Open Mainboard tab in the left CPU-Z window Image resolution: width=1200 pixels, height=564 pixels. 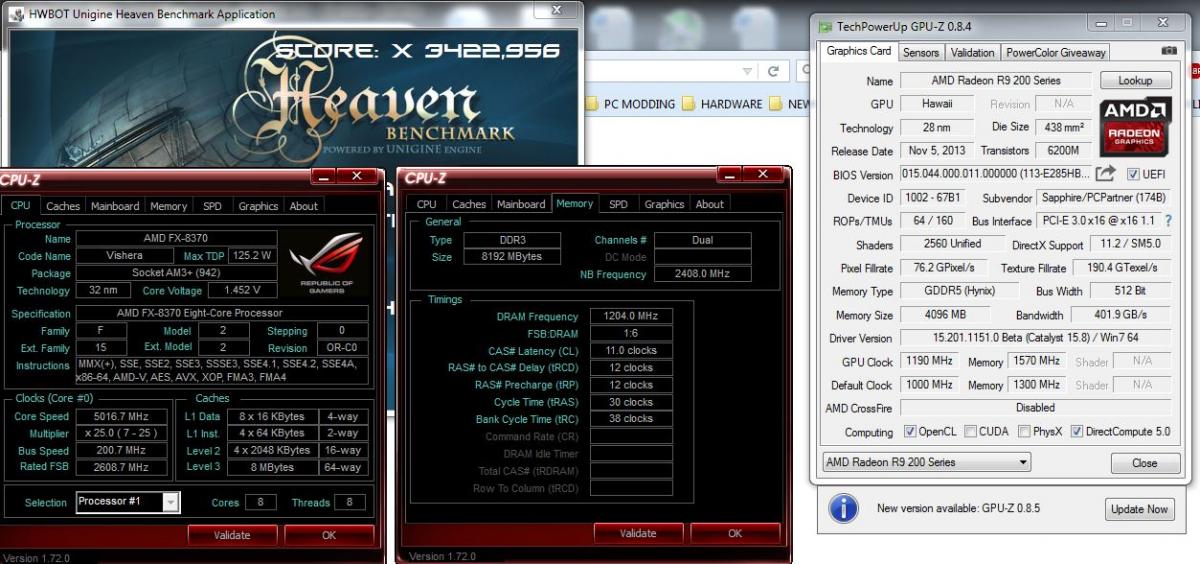pyautogui.click(x=115, y=206)
